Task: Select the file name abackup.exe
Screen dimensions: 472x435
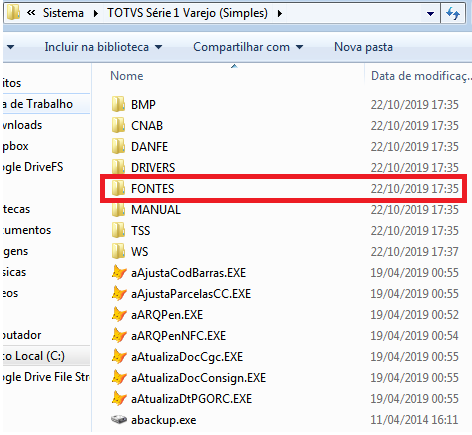Action: (163, 420)
